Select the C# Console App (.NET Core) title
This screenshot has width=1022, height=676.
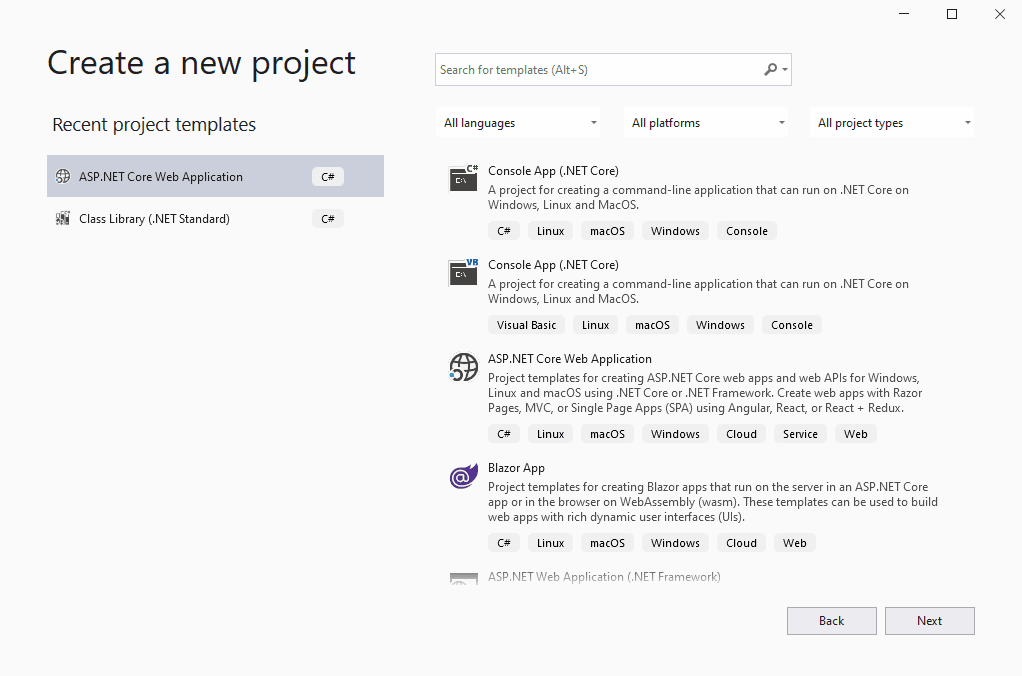click(x=553, y=171)
